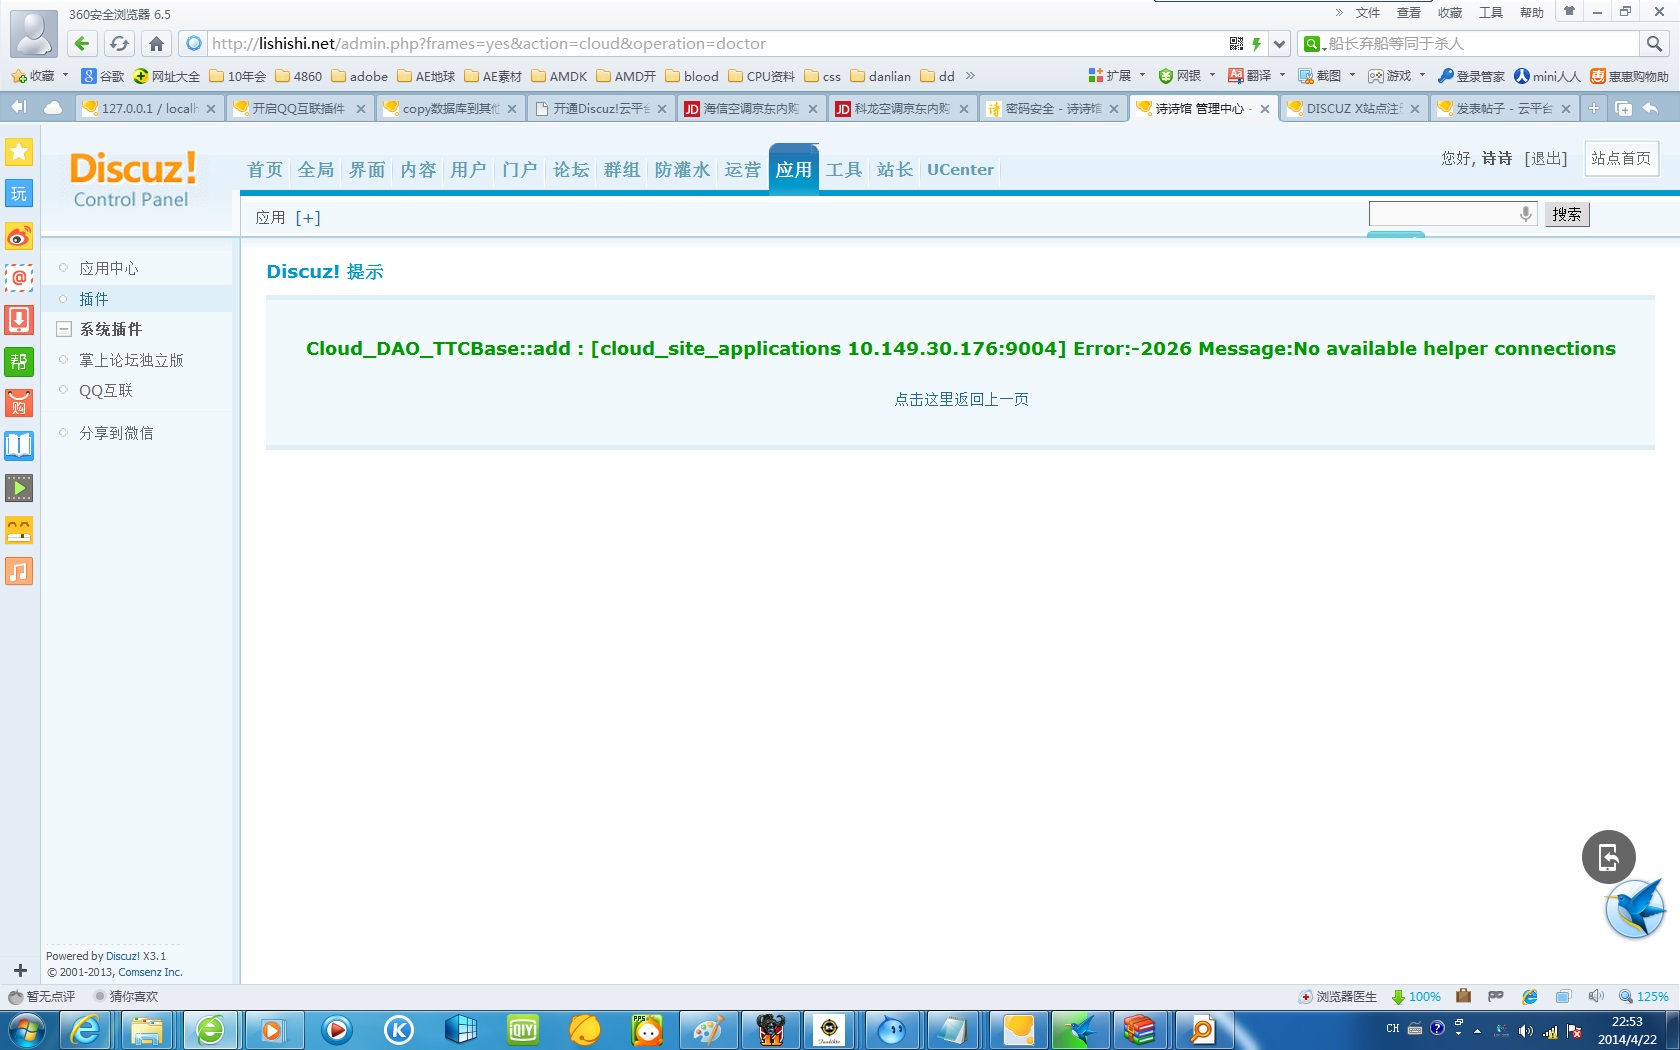1680x1050 pixels.
Task: Click the [退出] logout link
Action: (1546, 158)
